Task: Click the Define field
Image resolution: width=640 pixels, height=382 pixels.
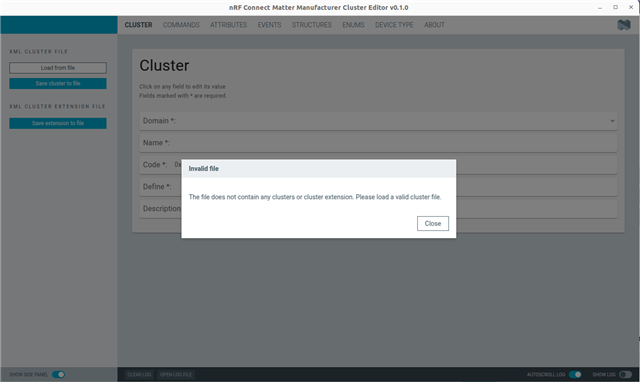Action: pos(378,187)
